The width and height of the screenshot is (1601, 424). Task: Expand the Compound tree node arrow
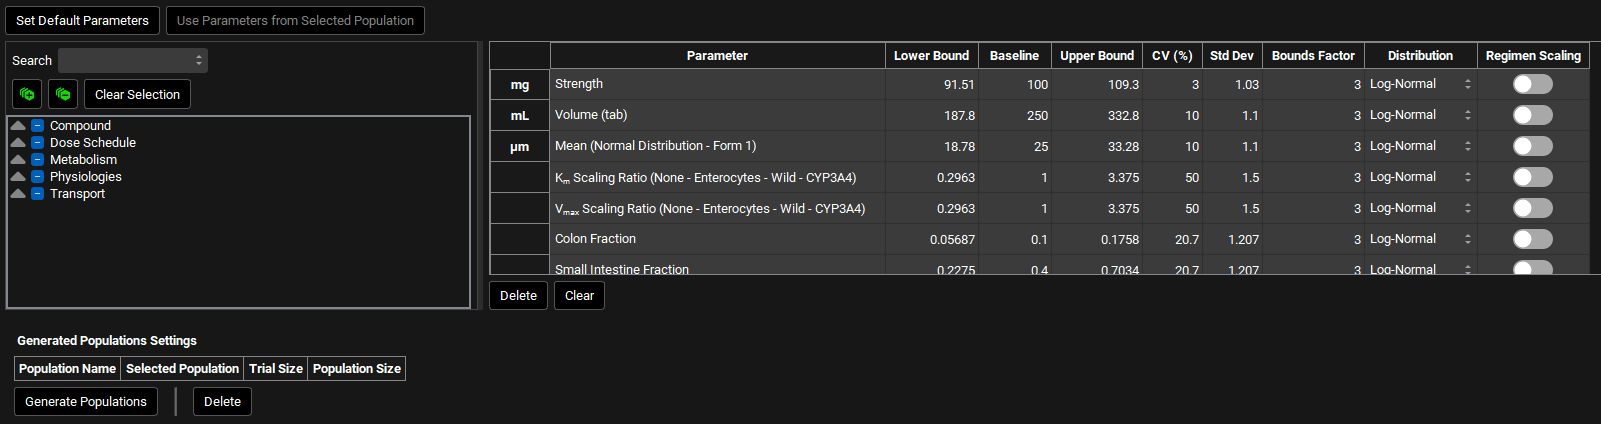[x=18, y=126]
